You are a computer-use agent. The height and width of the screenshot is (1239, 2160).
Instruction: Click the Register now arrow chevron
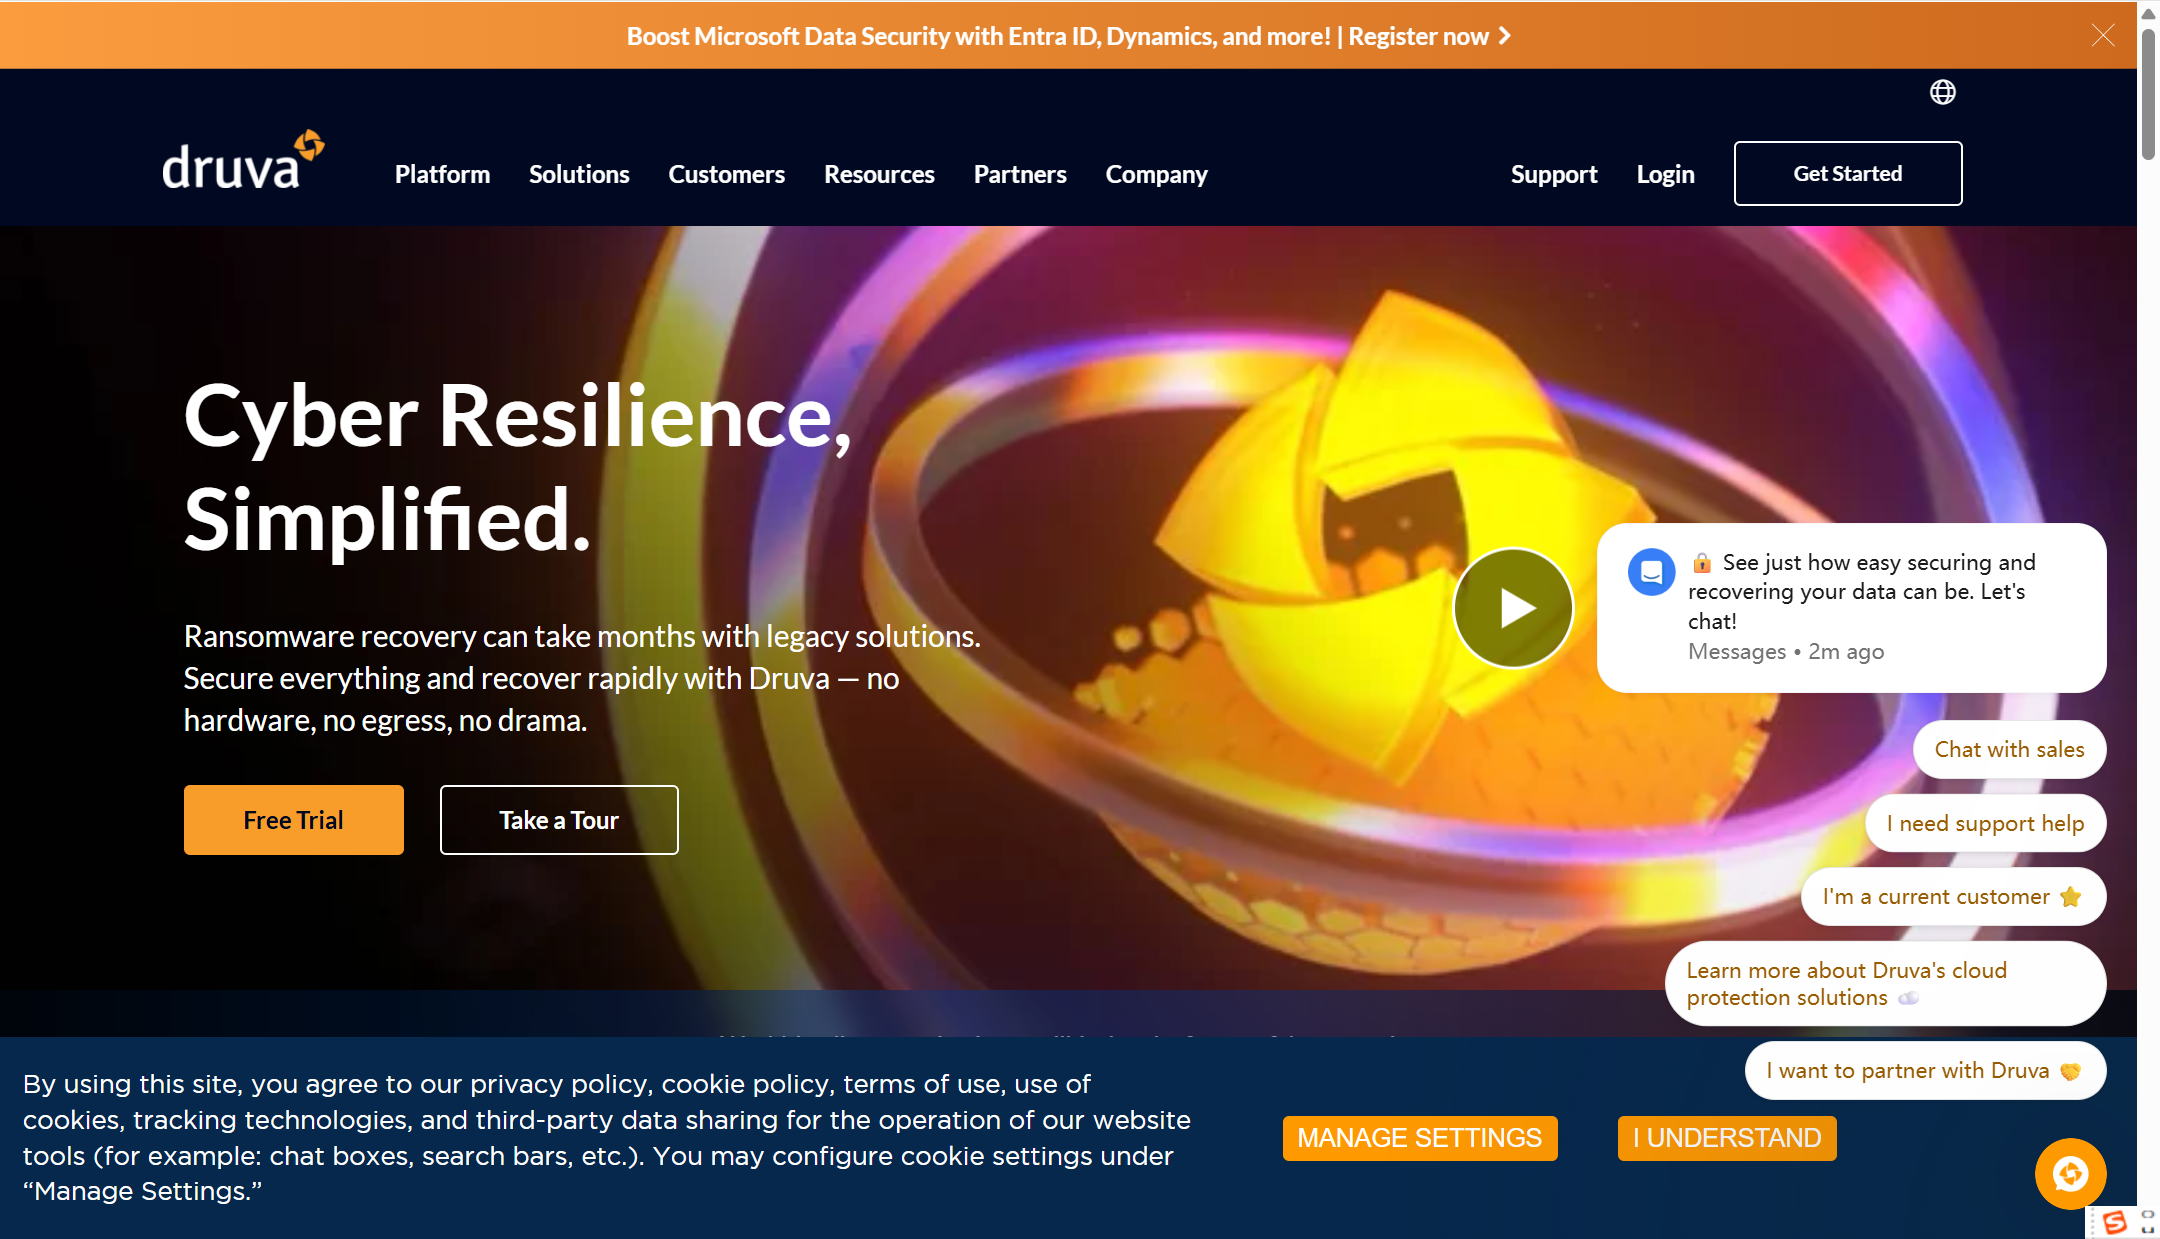(1505, 36)
